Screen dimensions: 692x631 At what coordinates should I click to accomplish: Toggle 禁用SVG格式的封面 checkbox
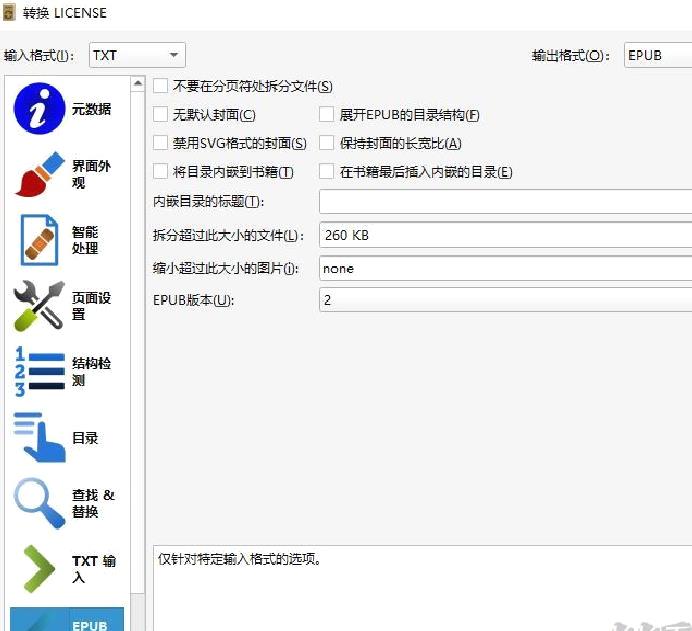[160, 143]
